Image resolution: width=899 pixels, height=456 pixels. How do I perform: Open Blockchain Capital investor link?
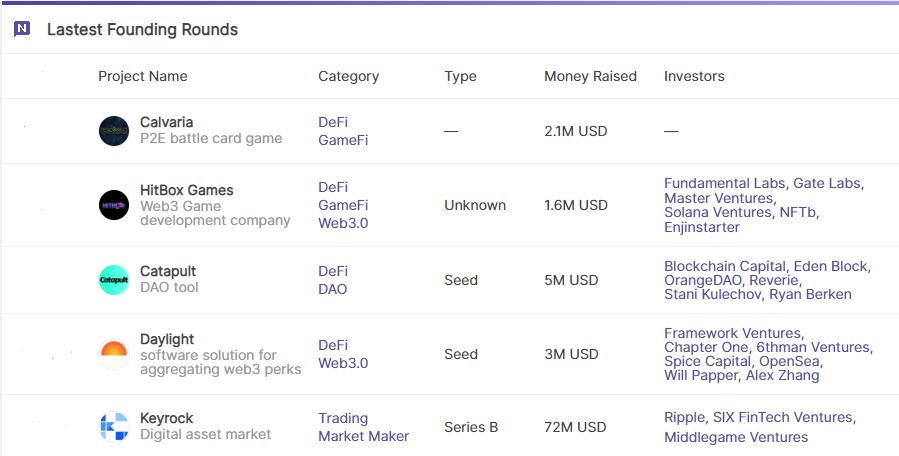tap(725, 266)
